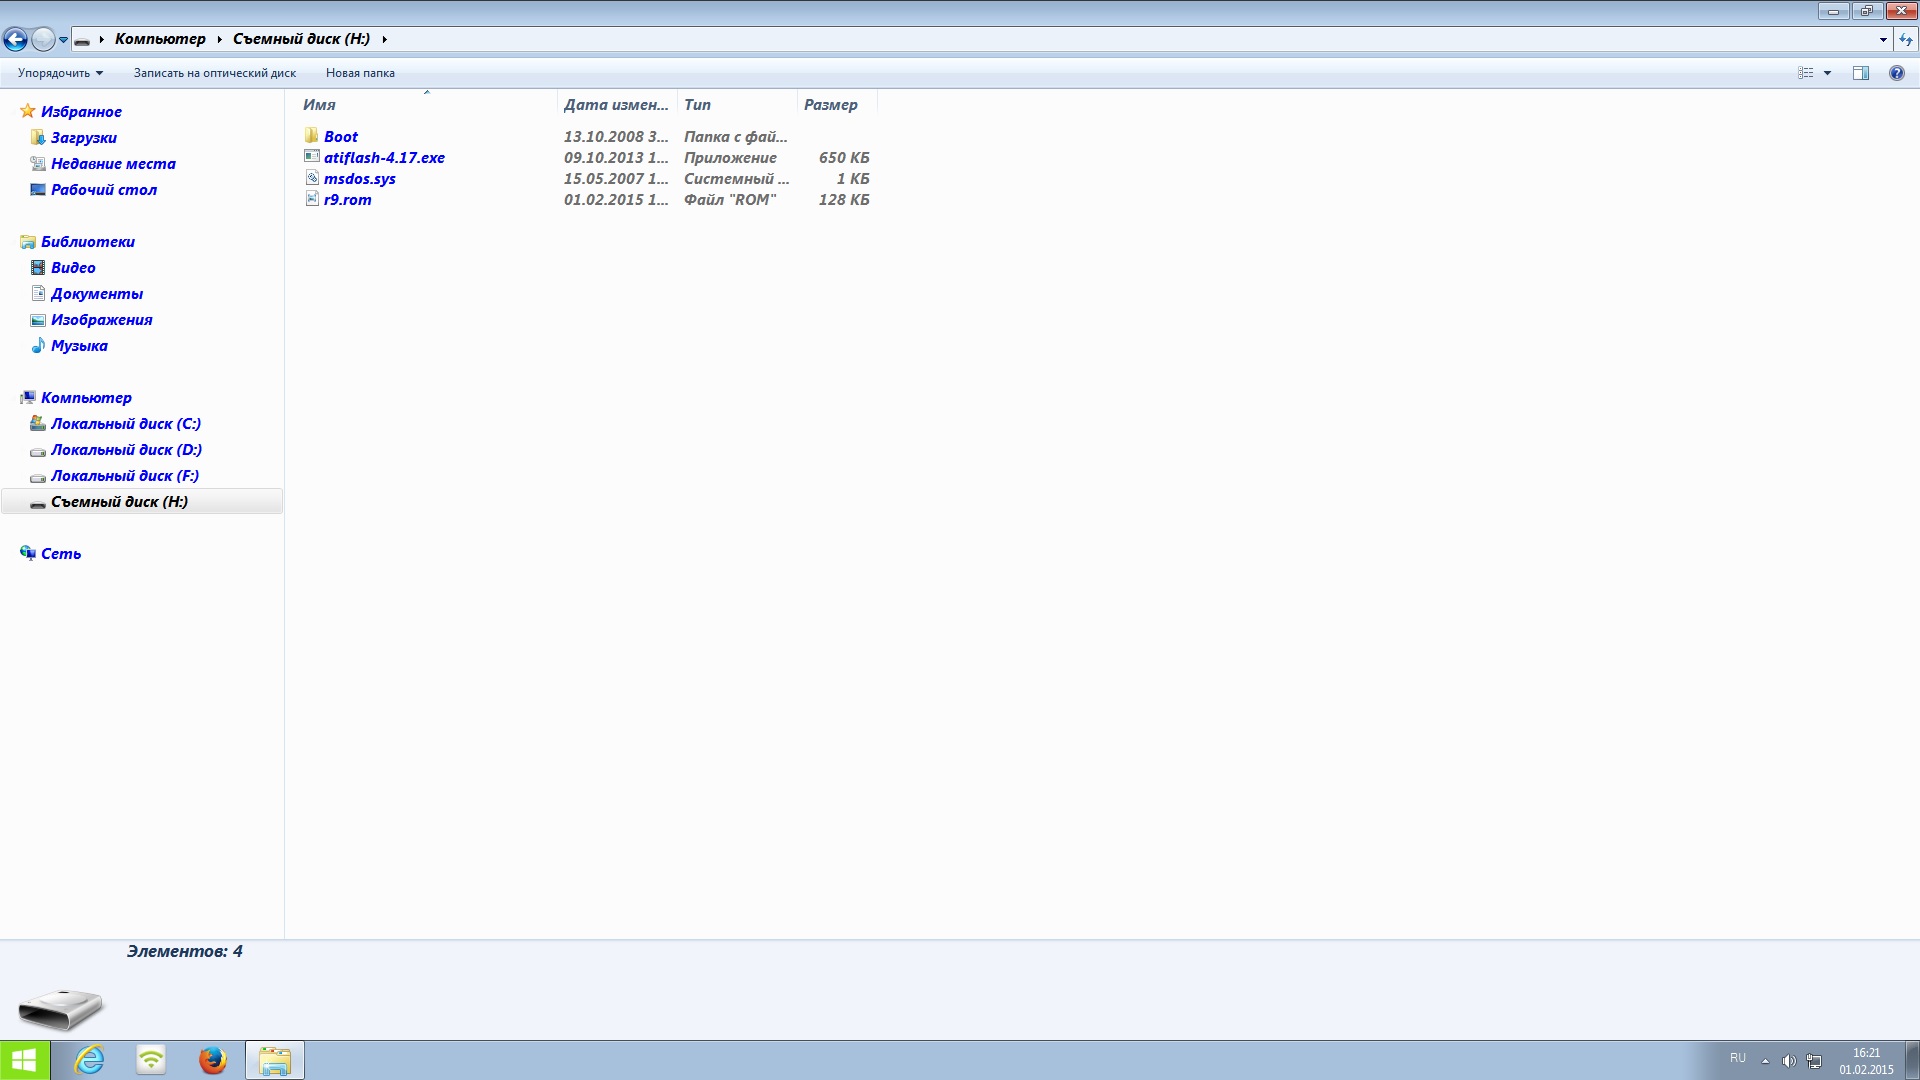Open the Boot folder

pyautogui.click(x=340, y=137)
